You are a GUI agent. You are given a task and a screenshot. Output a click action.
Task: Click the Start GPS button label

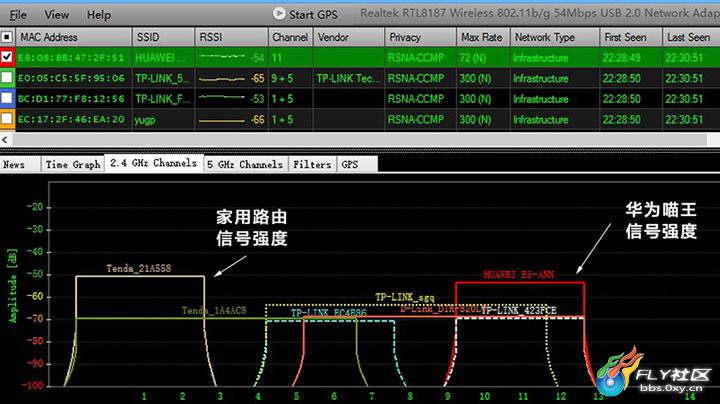coord(313,15)
